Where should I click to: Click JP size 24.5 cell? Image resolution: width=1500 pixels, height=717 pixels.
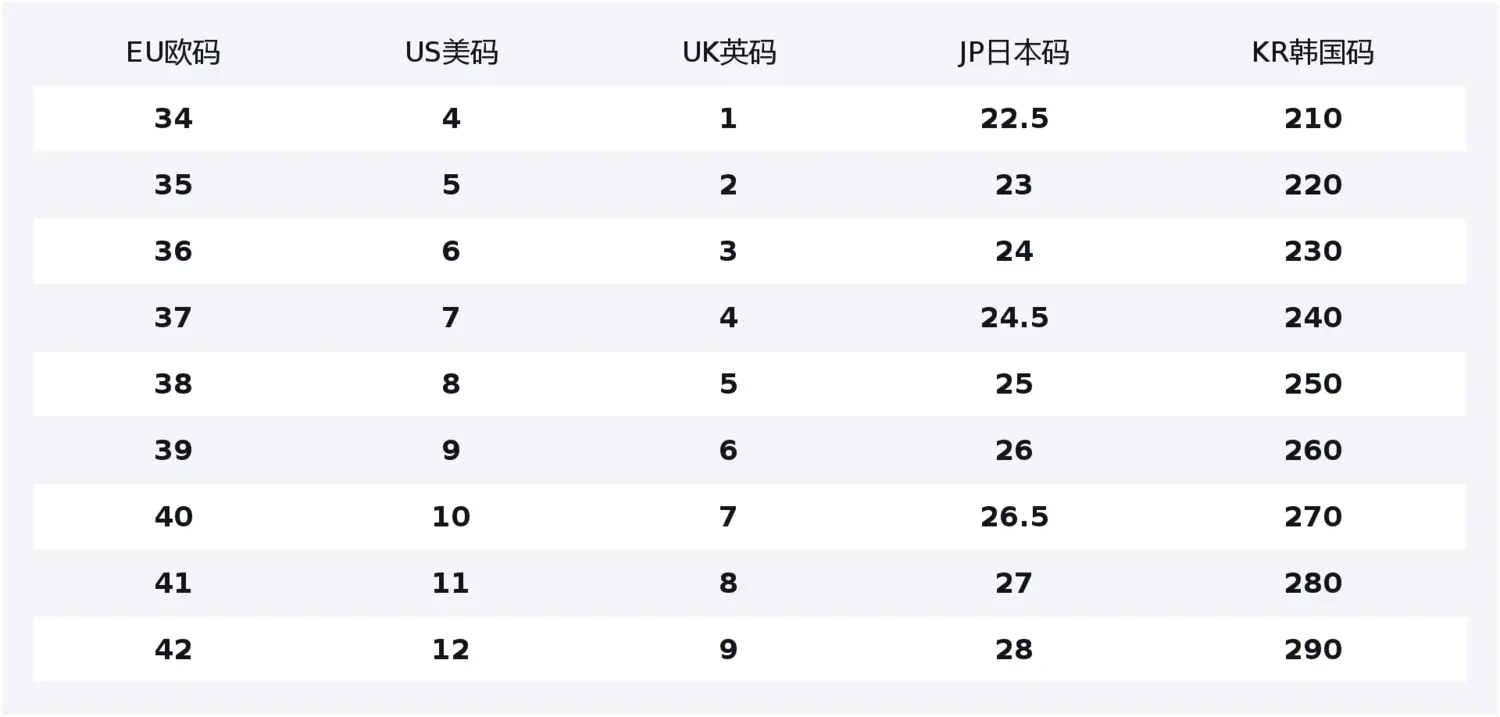[x=1014, y=318]
